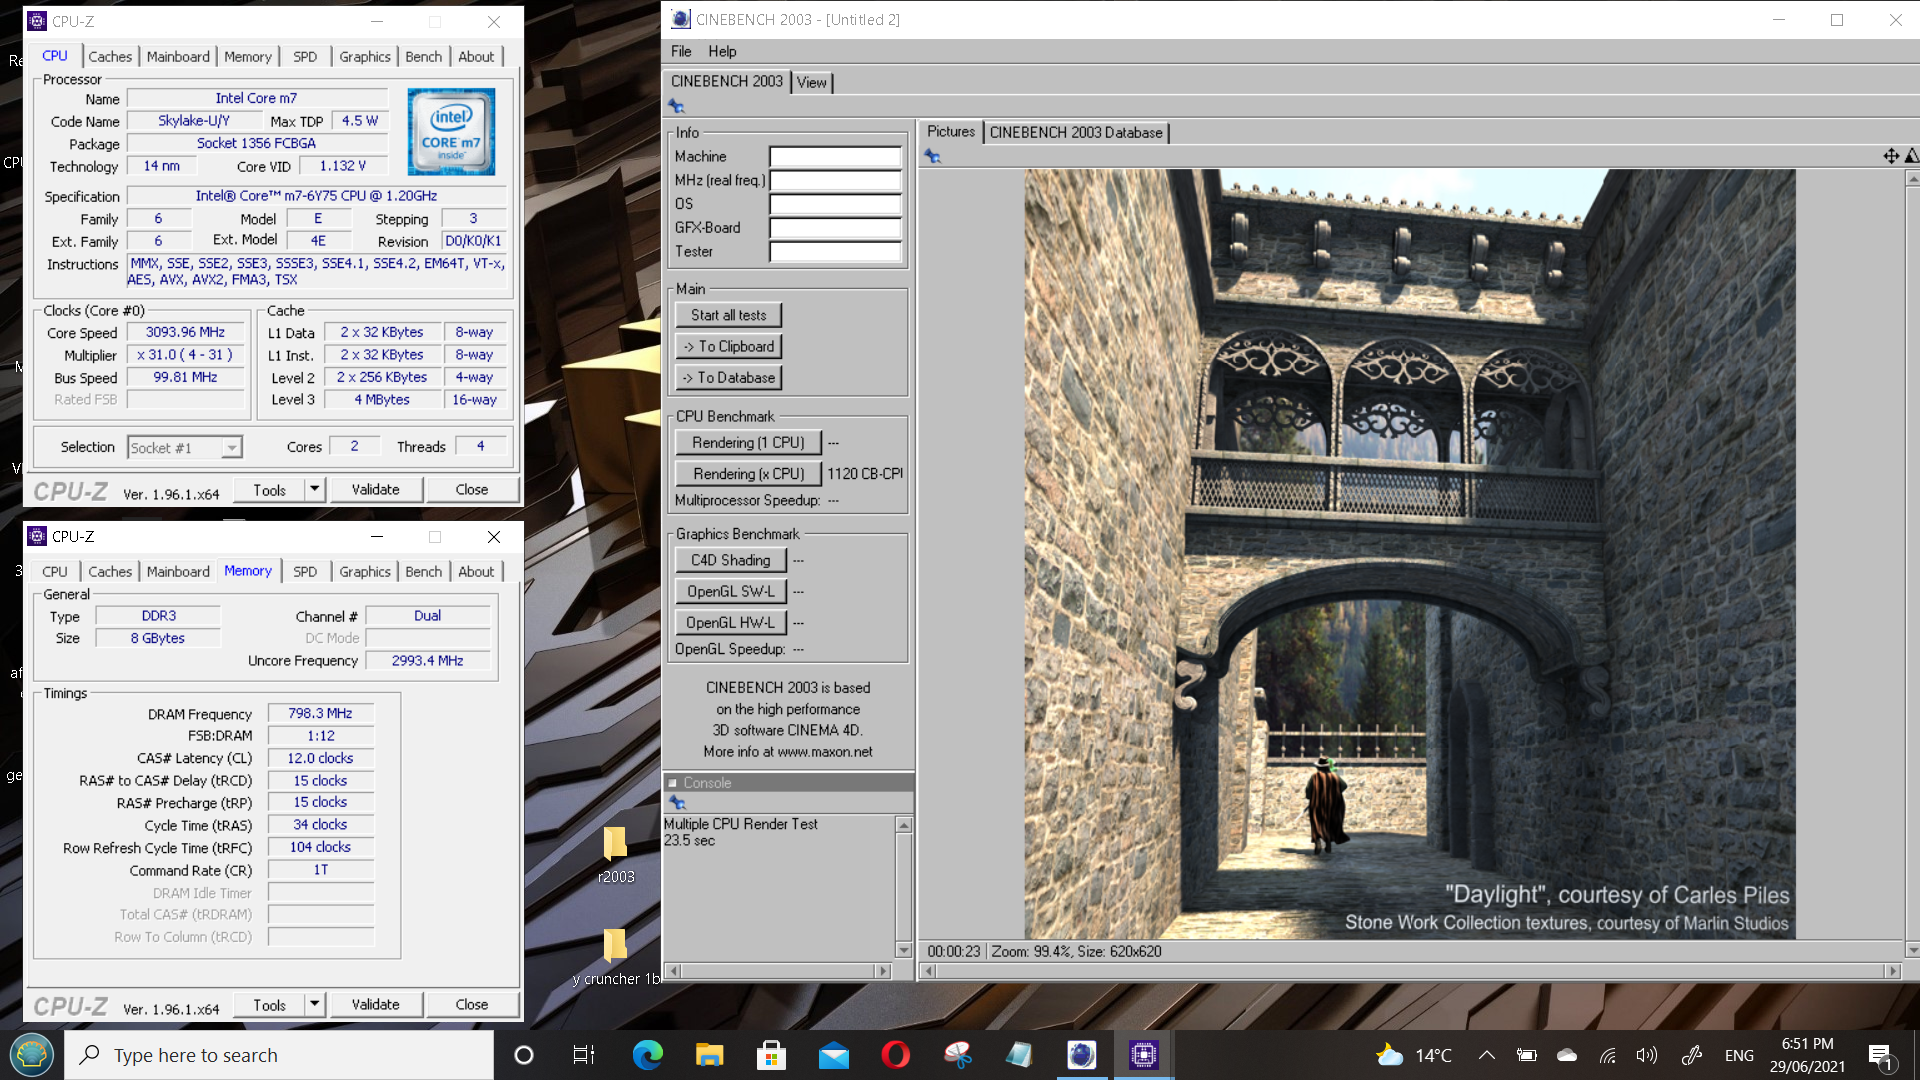Open the notification center icon

pyautogui.click(x=1881, y=1056)
